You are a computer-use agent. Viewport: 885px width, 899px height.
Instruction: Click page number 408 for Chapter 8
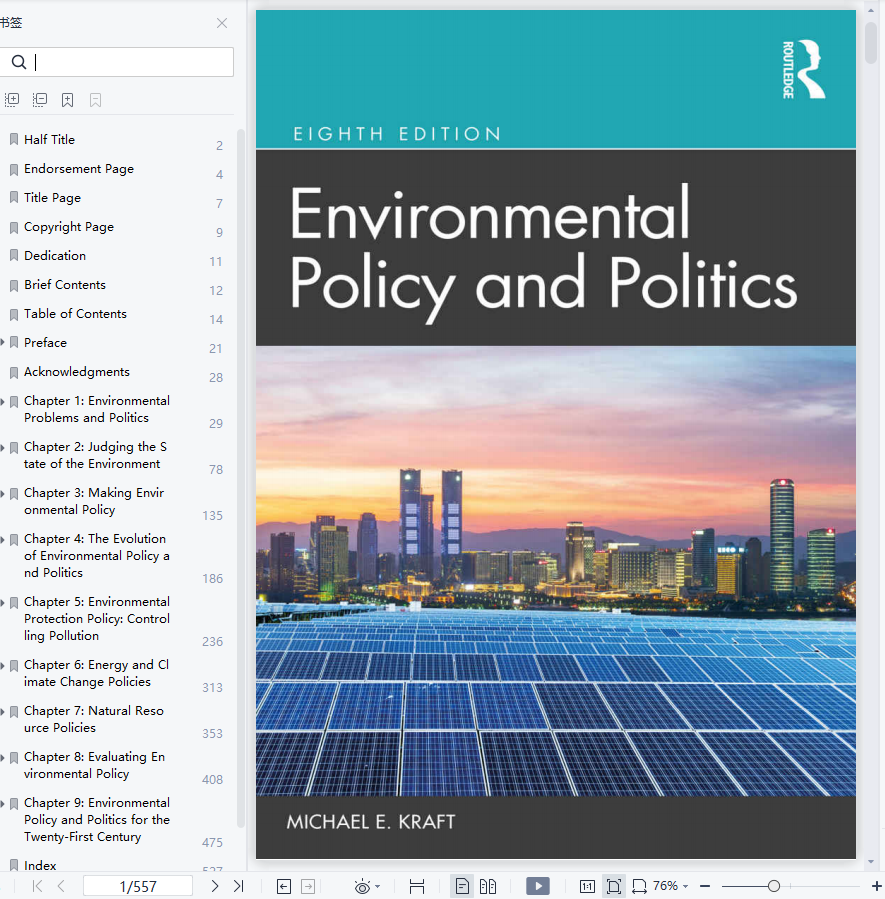pos(213,779)
